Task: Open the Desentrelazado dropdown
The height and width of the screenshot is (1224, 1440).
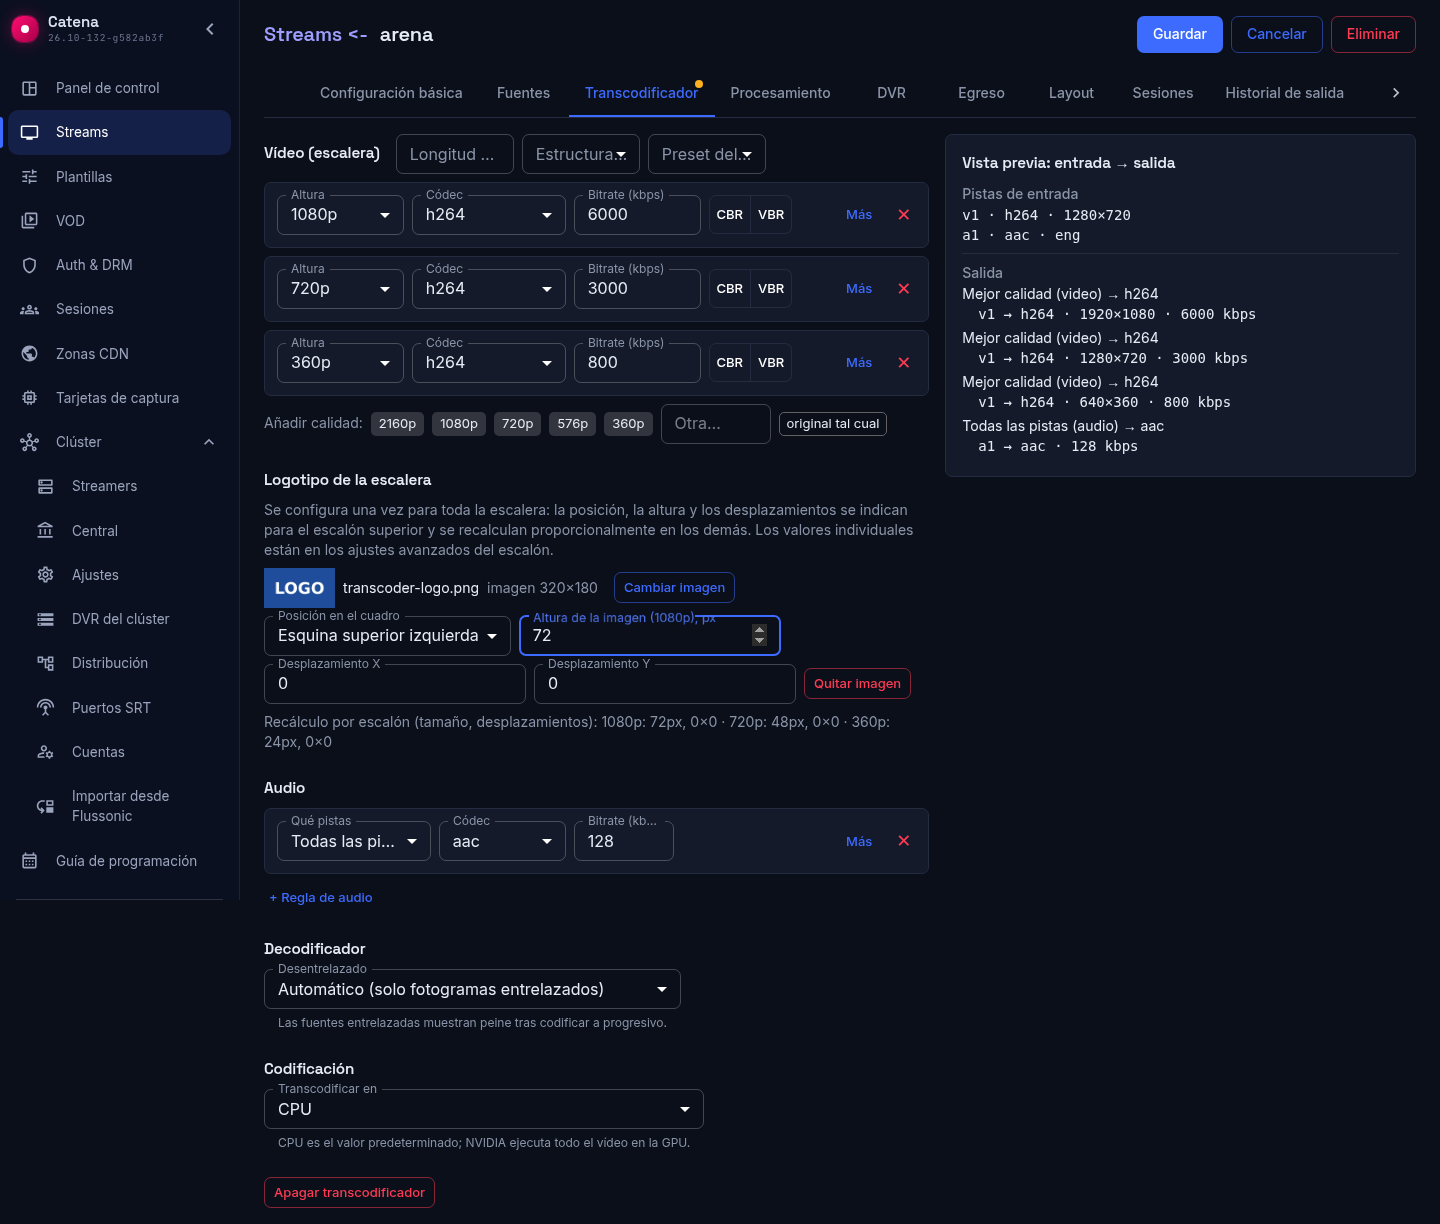Action: [x=472, y=989]
